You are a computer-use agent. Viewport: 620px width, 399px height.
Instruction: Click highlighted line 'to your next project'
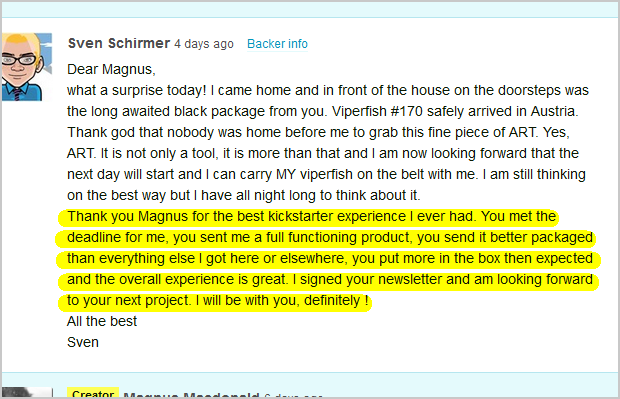[218, 300]
